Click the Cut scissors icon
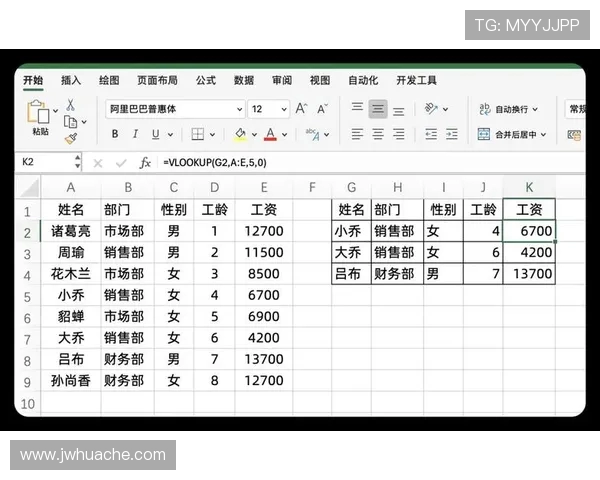Viewport: 600px width, 480px height. [x=70, y=104]
